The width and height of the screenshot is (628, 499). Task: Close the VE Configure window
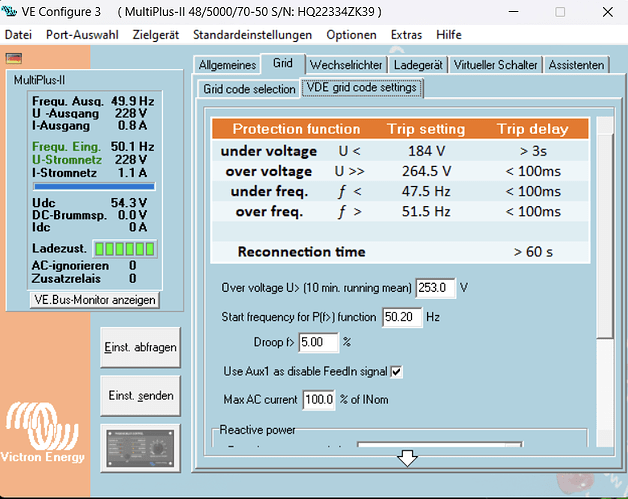[x=608, y=12]
